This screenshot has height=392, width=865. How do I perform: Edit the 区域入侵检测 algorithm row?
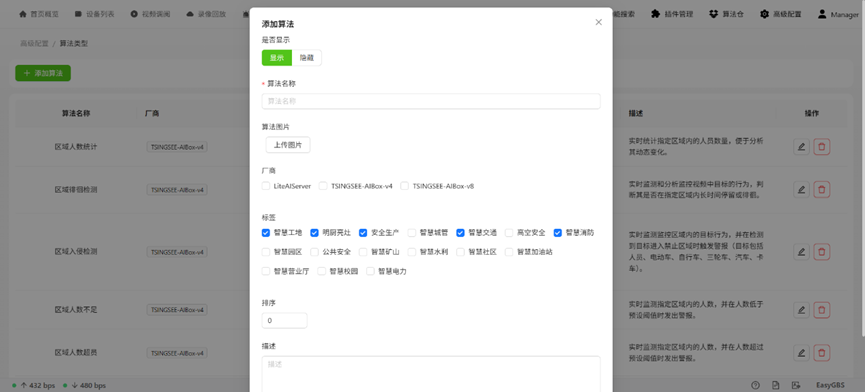click(x=801, y=251)
